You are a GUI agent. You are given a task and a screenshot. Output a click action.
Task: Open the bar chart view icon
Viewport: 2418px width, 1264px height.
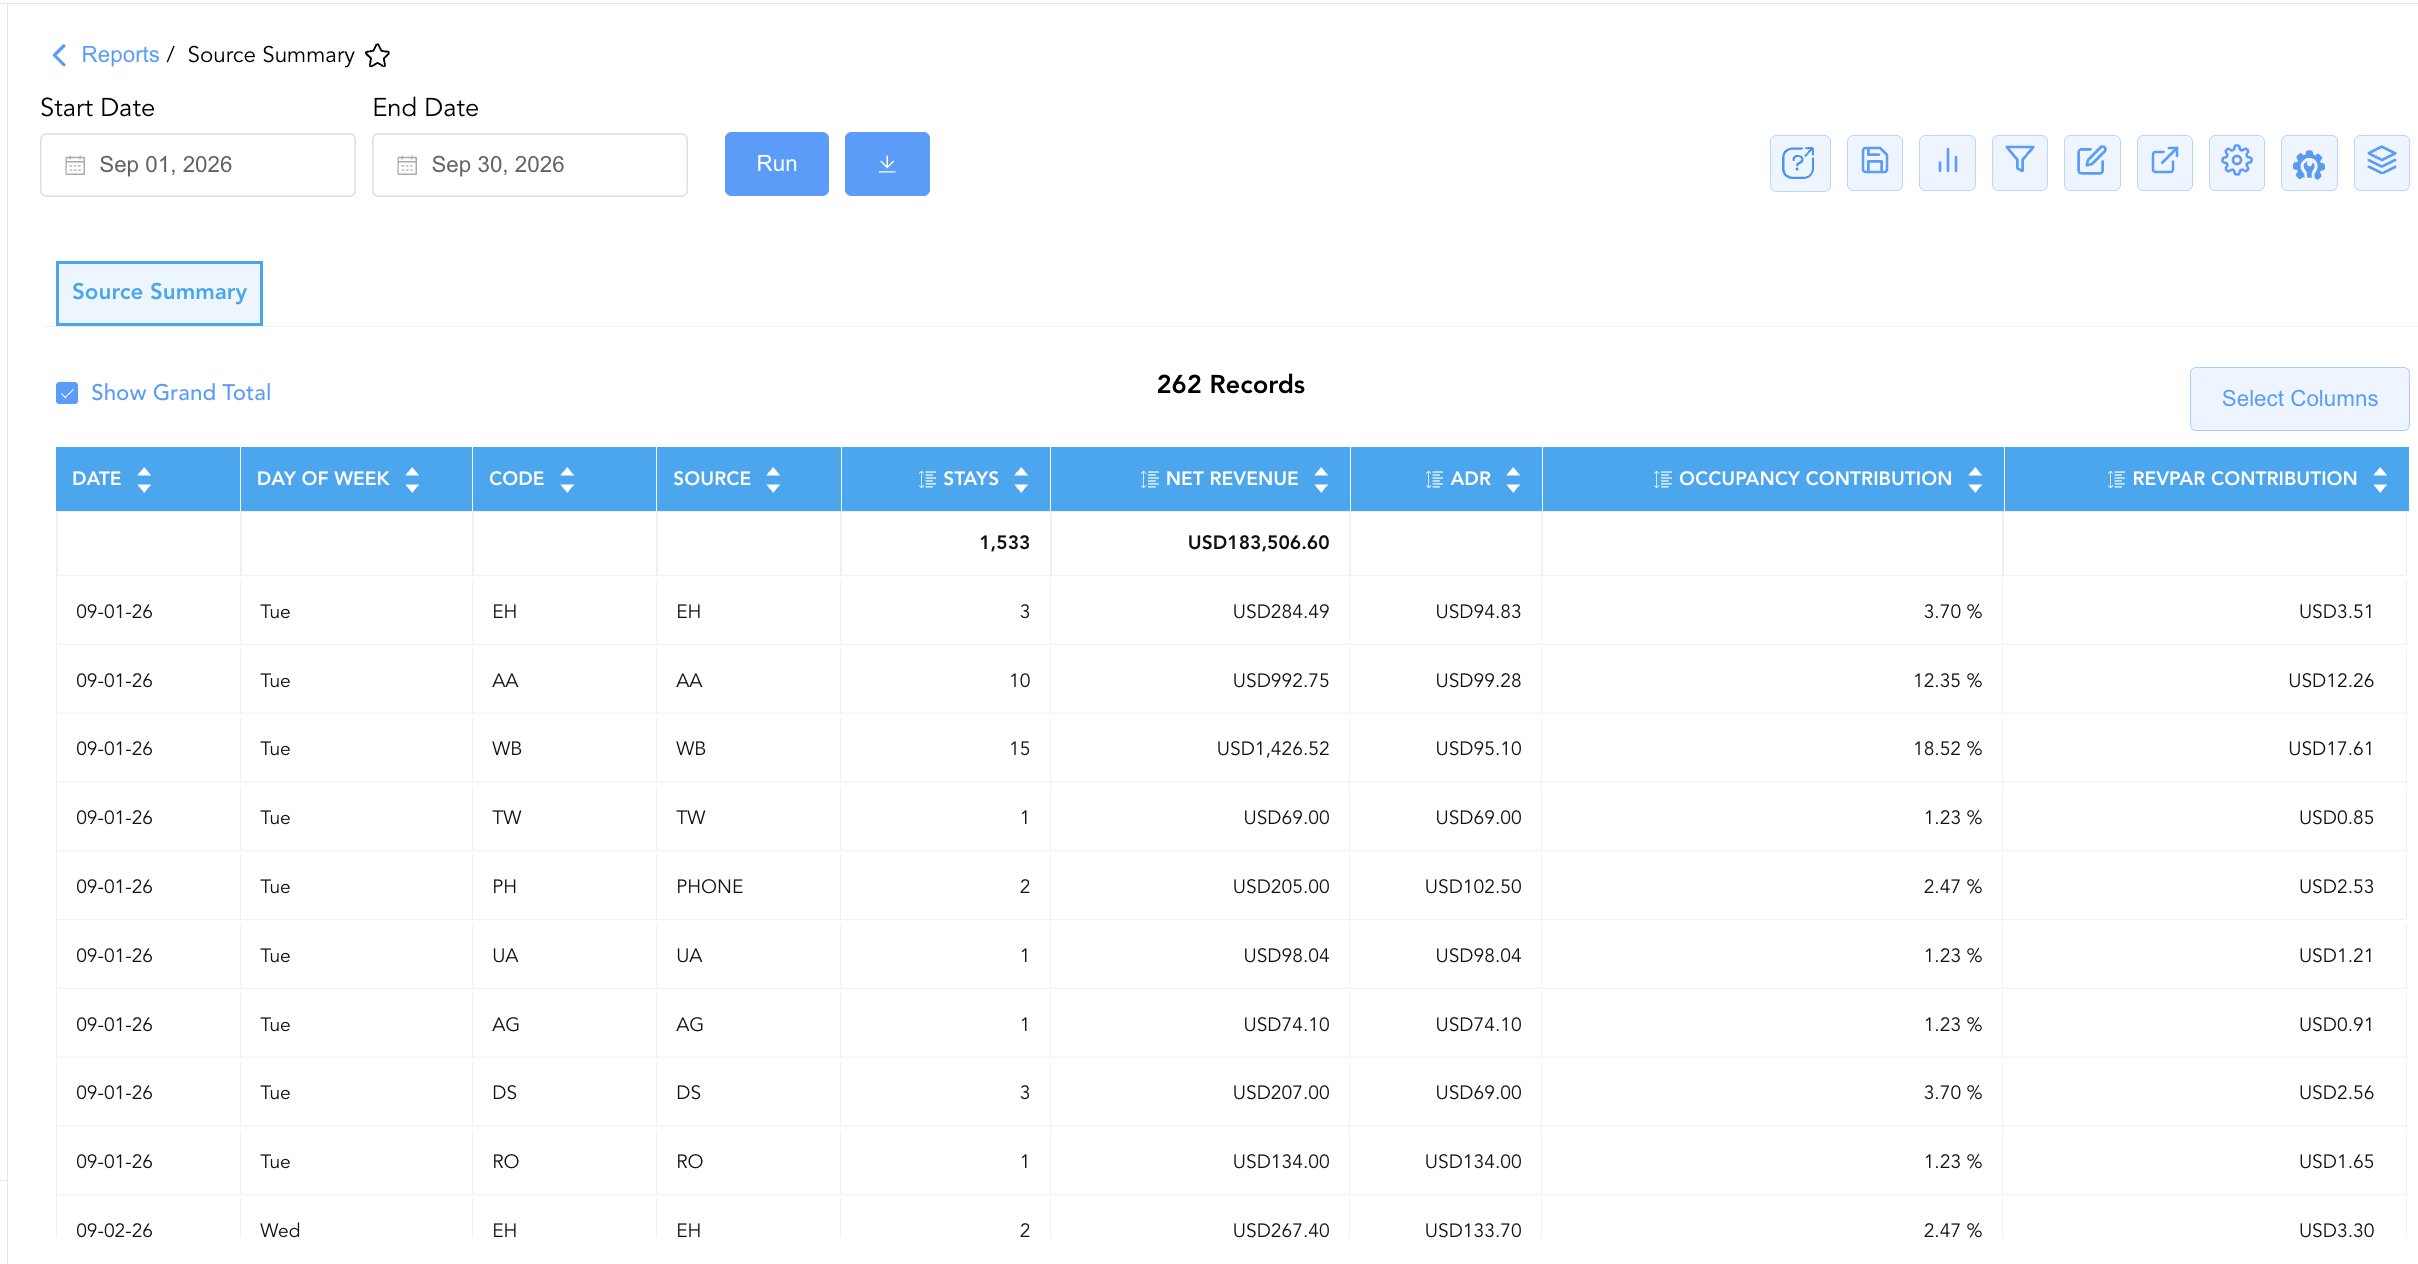pyautogui.click(x=1947, y=162)
